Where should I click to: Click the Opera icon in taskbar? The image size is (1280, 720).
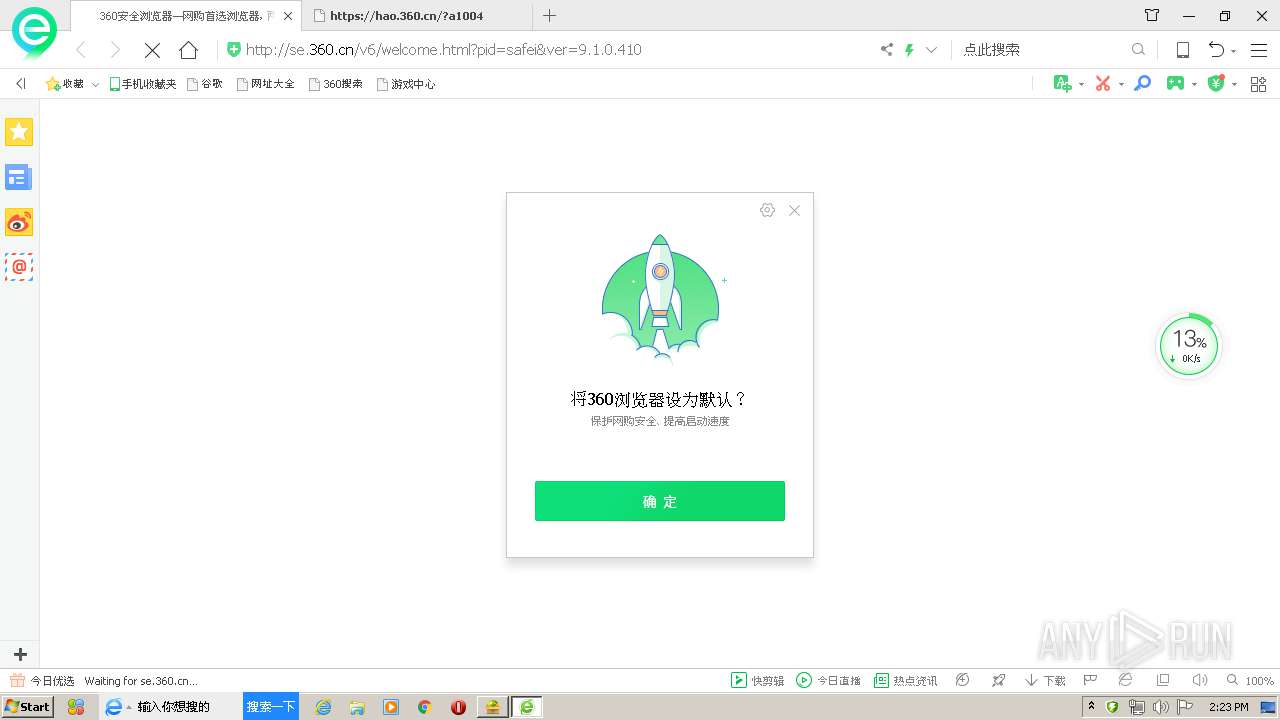tap(458, 707)
